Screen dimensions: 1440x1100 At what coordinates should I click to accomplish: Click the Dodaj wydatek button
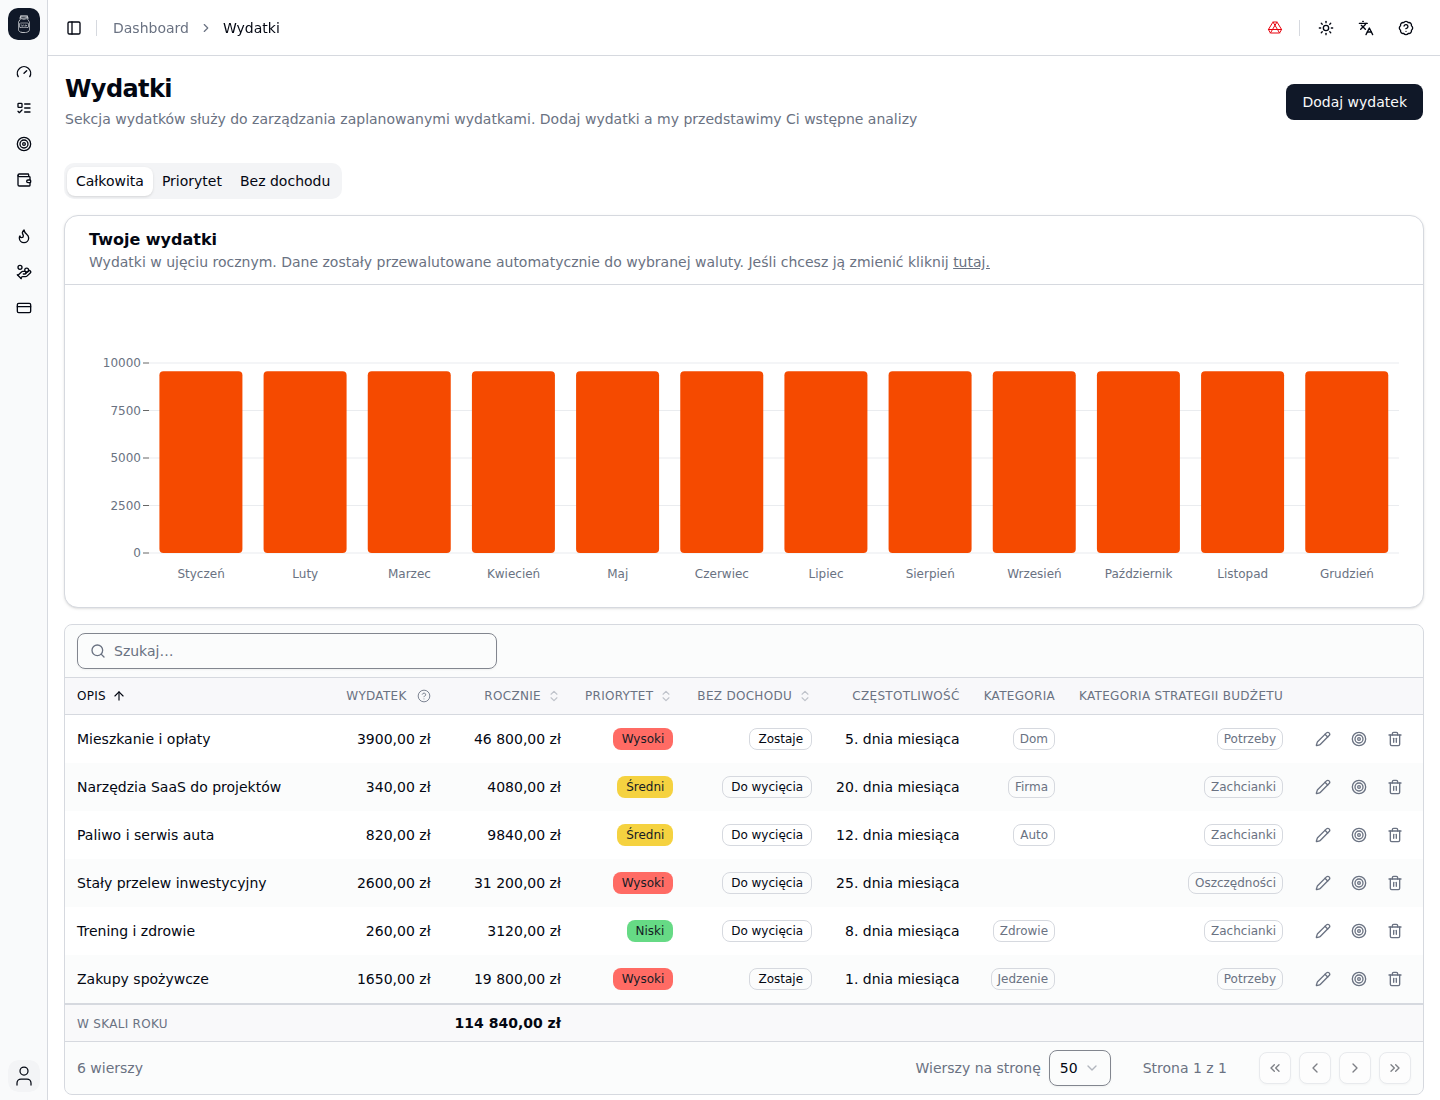[1354, 102]
